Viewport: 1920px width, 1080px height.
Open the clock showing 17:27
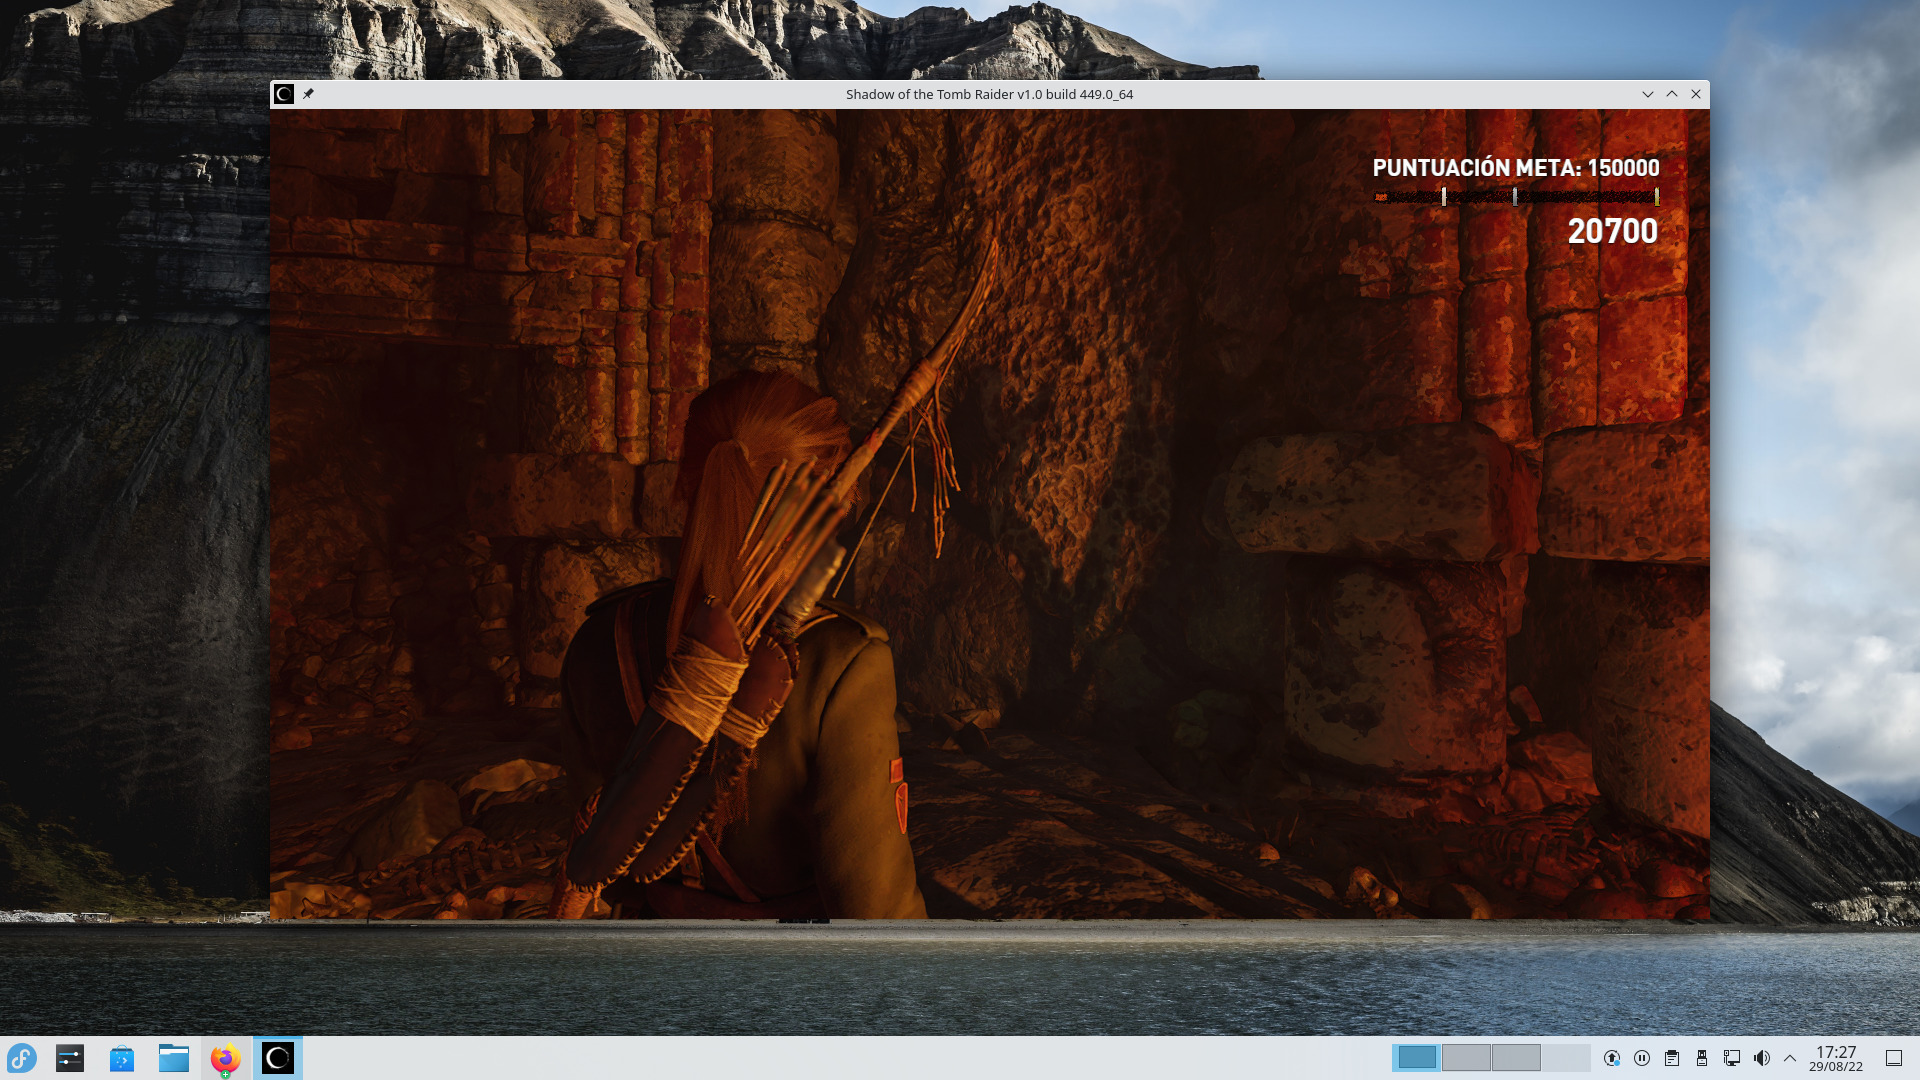tap(1836, 1058)
